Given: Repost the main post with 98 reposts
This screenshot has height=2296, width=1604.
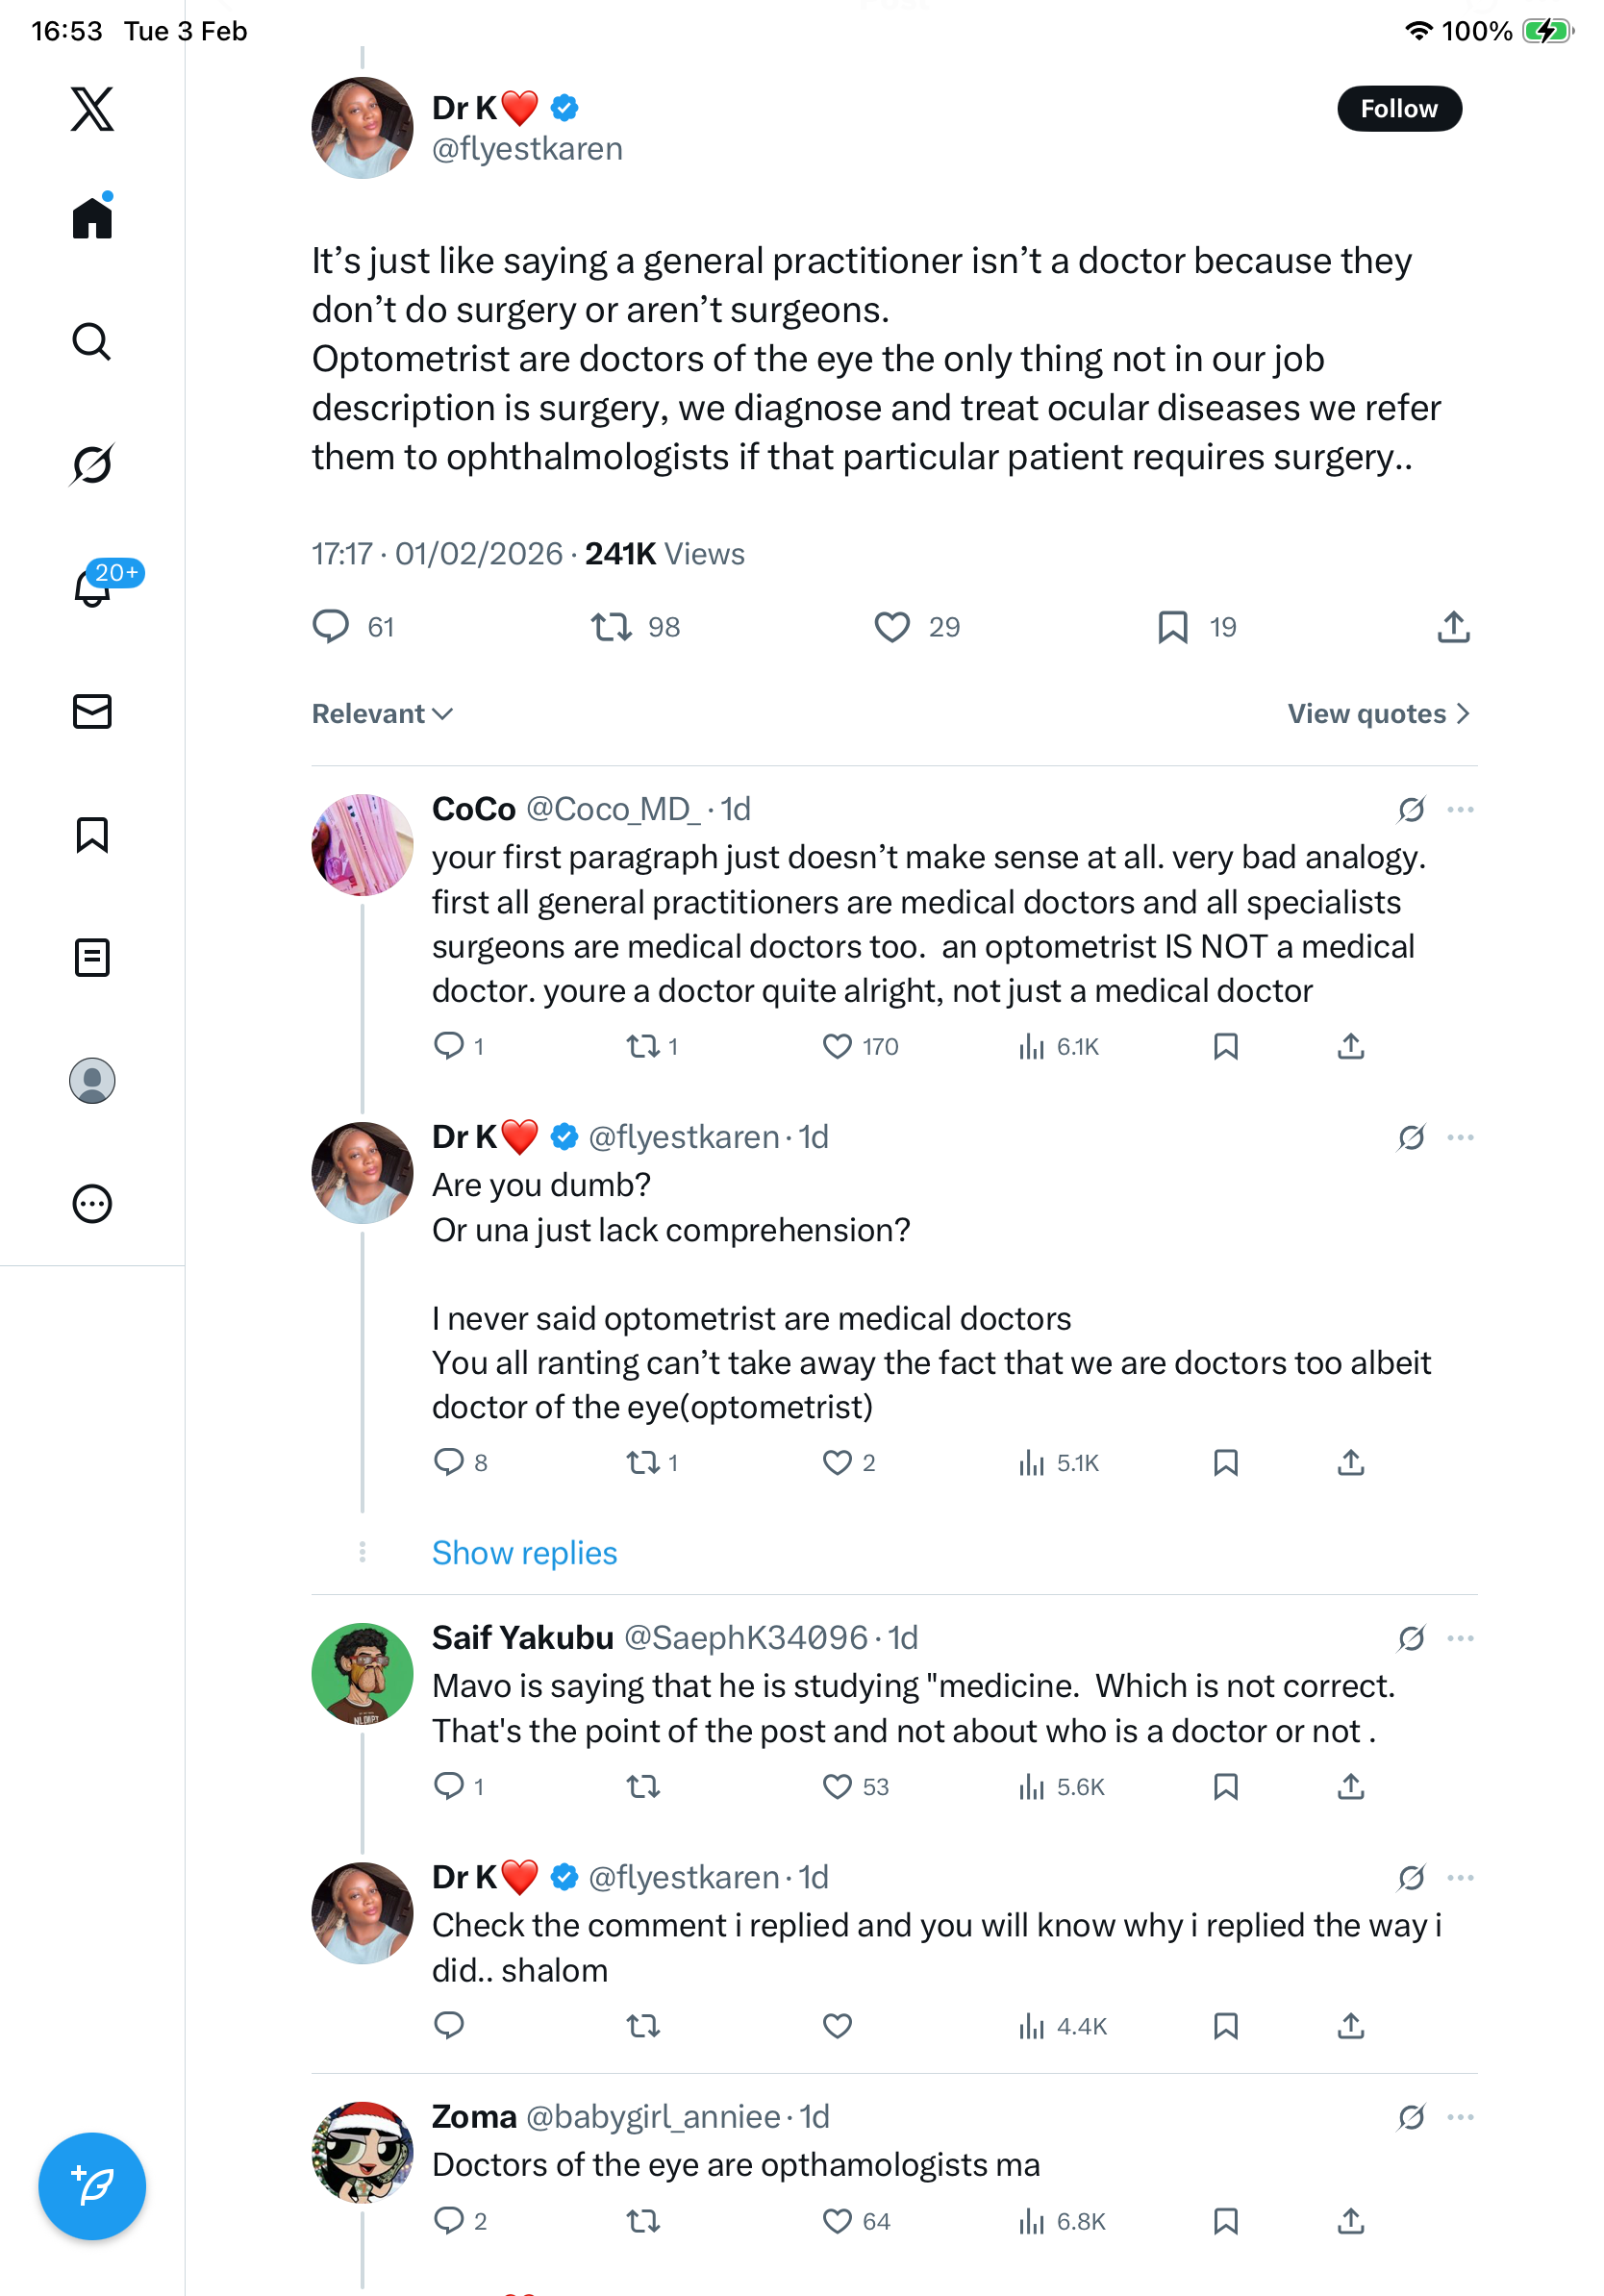Looking at the screenshot, I should pyautogui.click(x=611, y=627).
